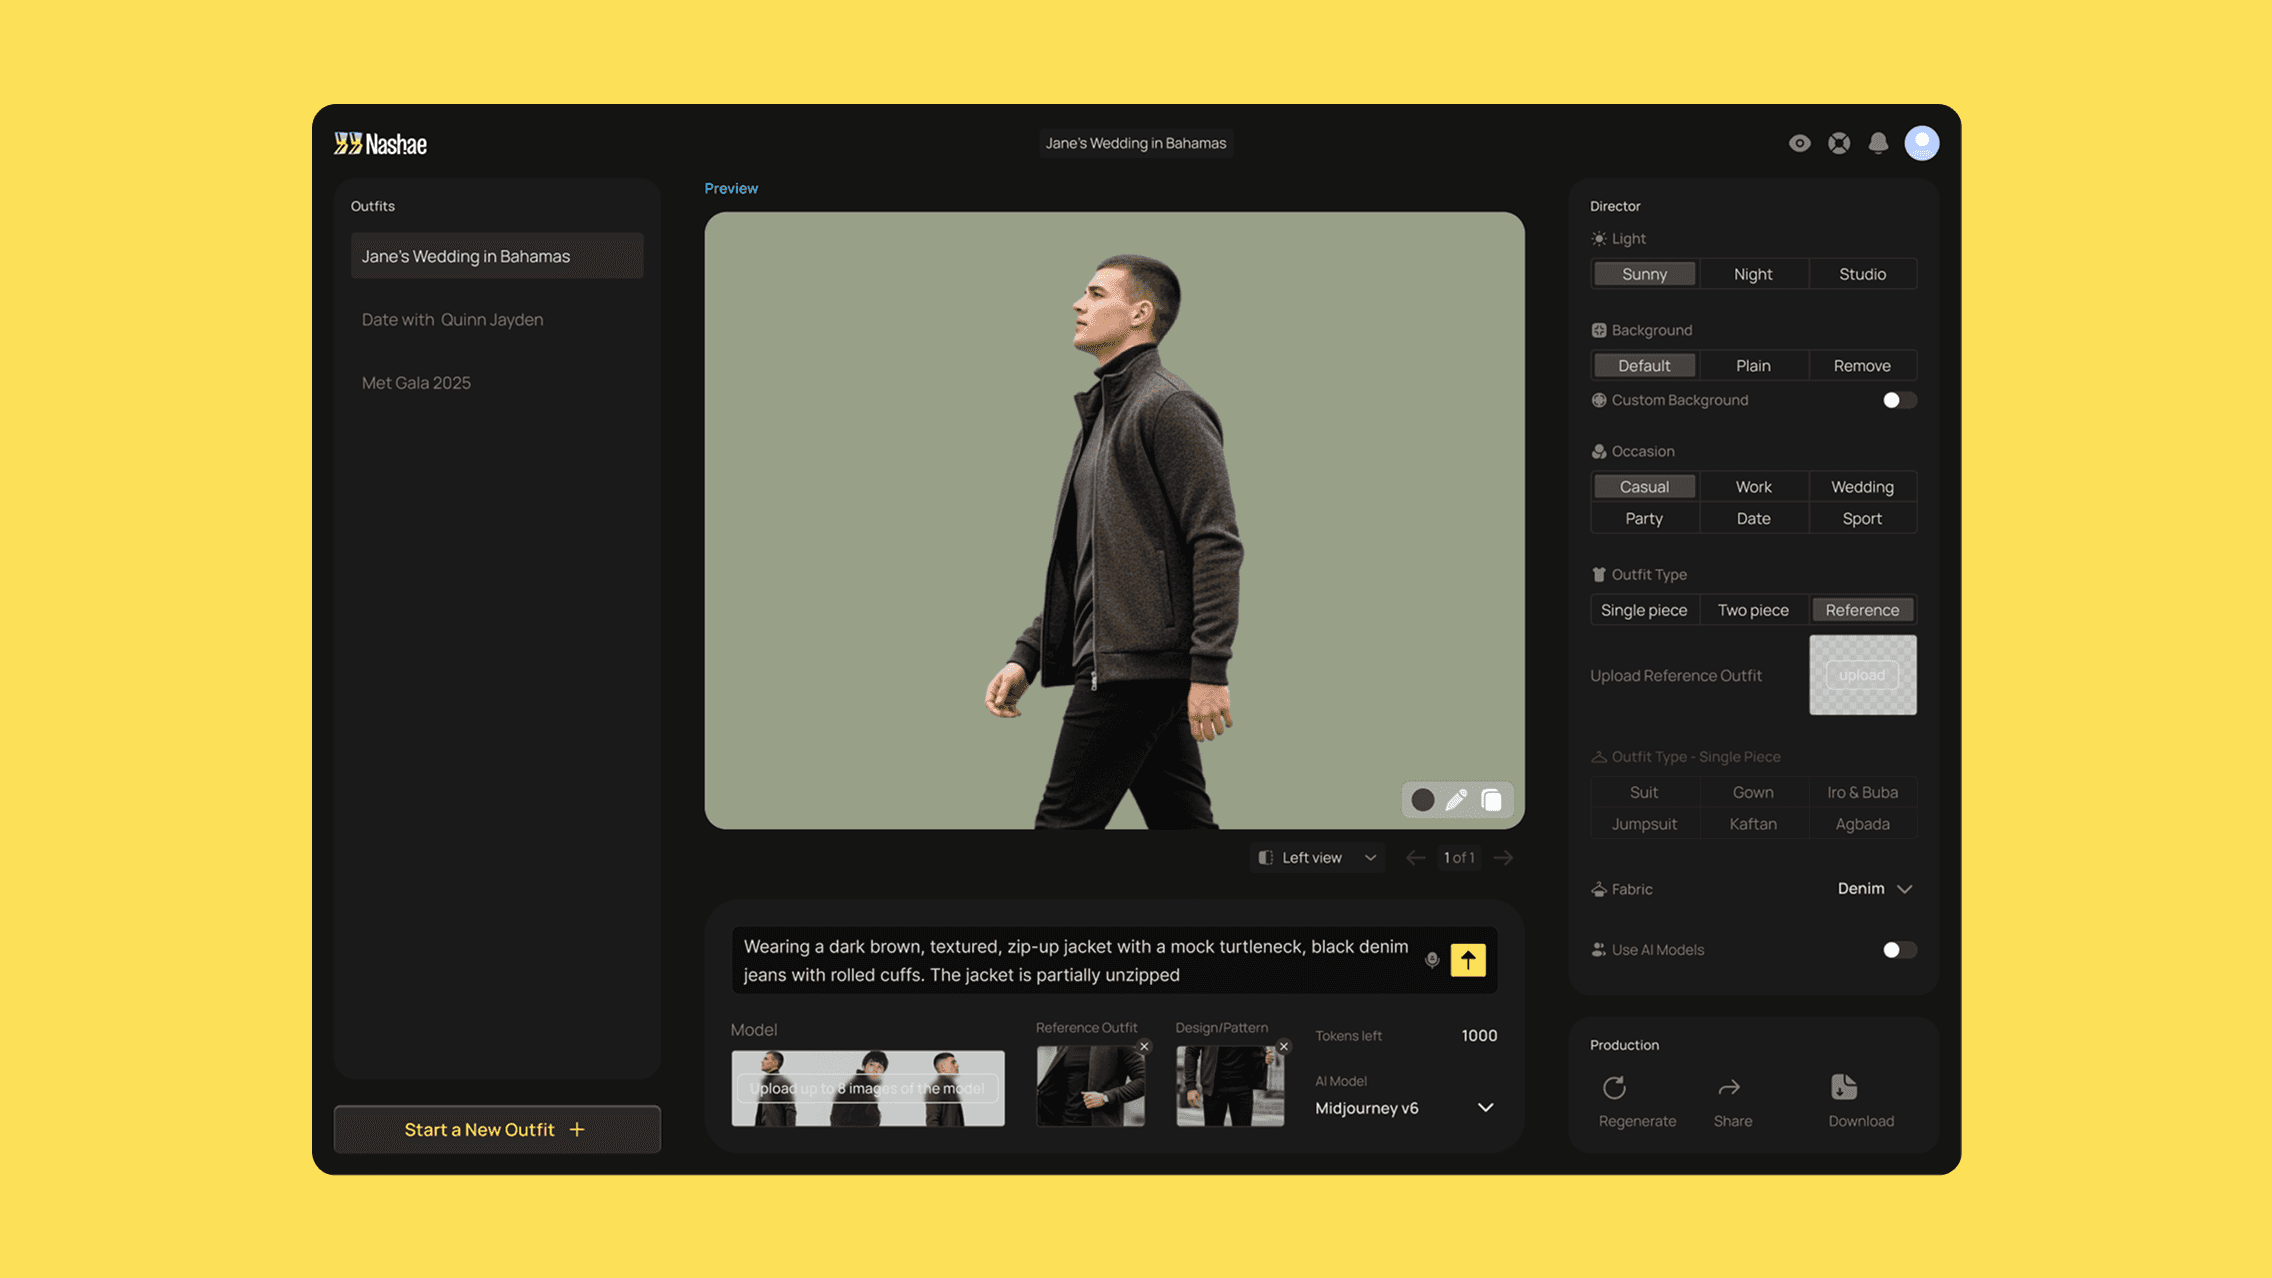The height and width of the screenshot is (1278, 2272).
Task: Expand the Denim fabric dropdown
Action: 1875,889
